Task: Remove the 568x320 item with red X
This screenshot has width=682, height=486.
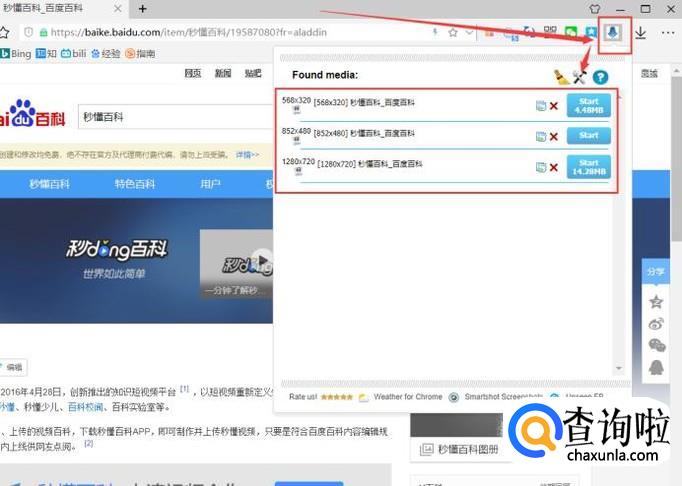Action: (x=554, y=106)
